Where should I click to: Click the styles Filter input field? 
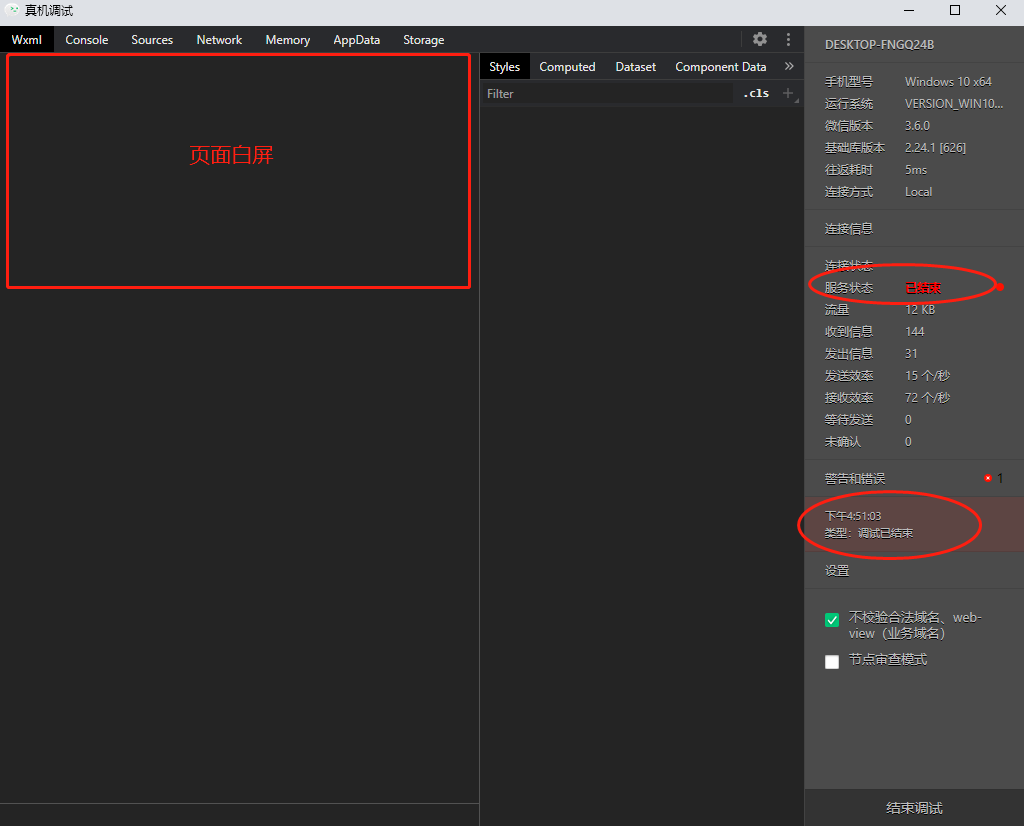click(607, 93)
